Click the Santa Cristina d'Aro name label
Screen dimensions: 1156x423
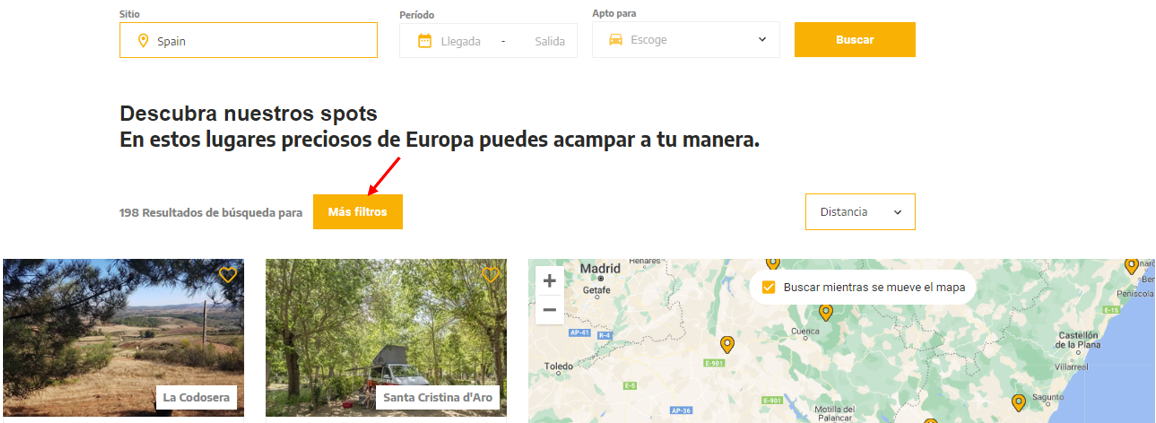tap(437, 399)
